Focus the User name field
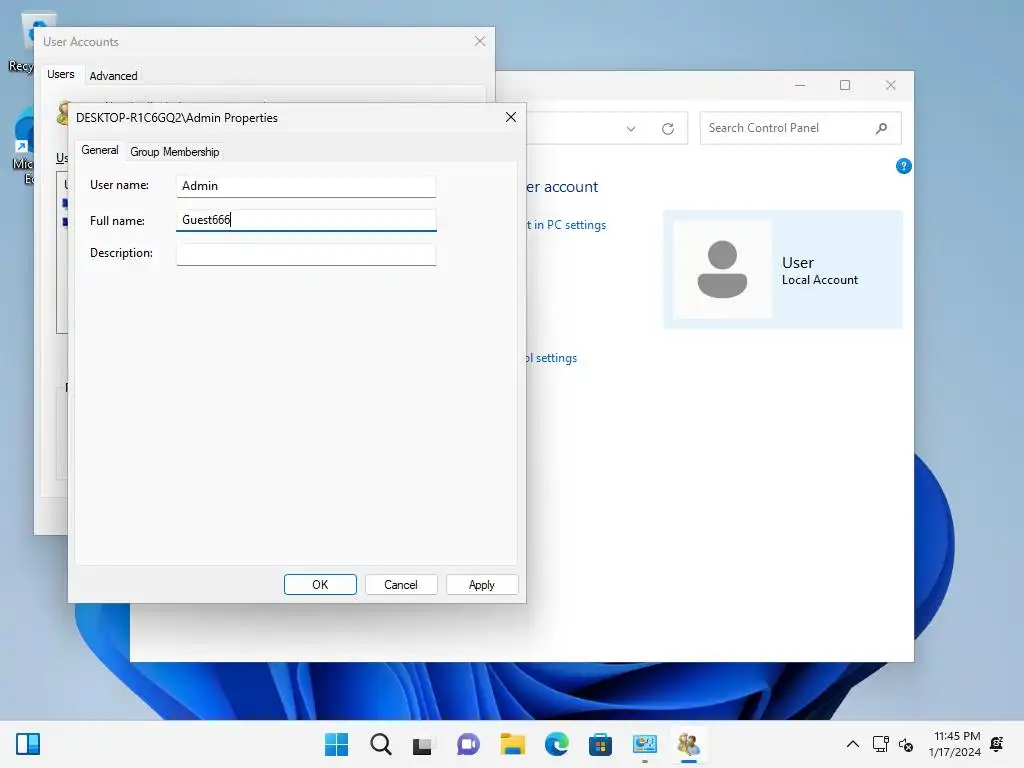Screen dimensions: 1024x768 (x=306, y=186)
